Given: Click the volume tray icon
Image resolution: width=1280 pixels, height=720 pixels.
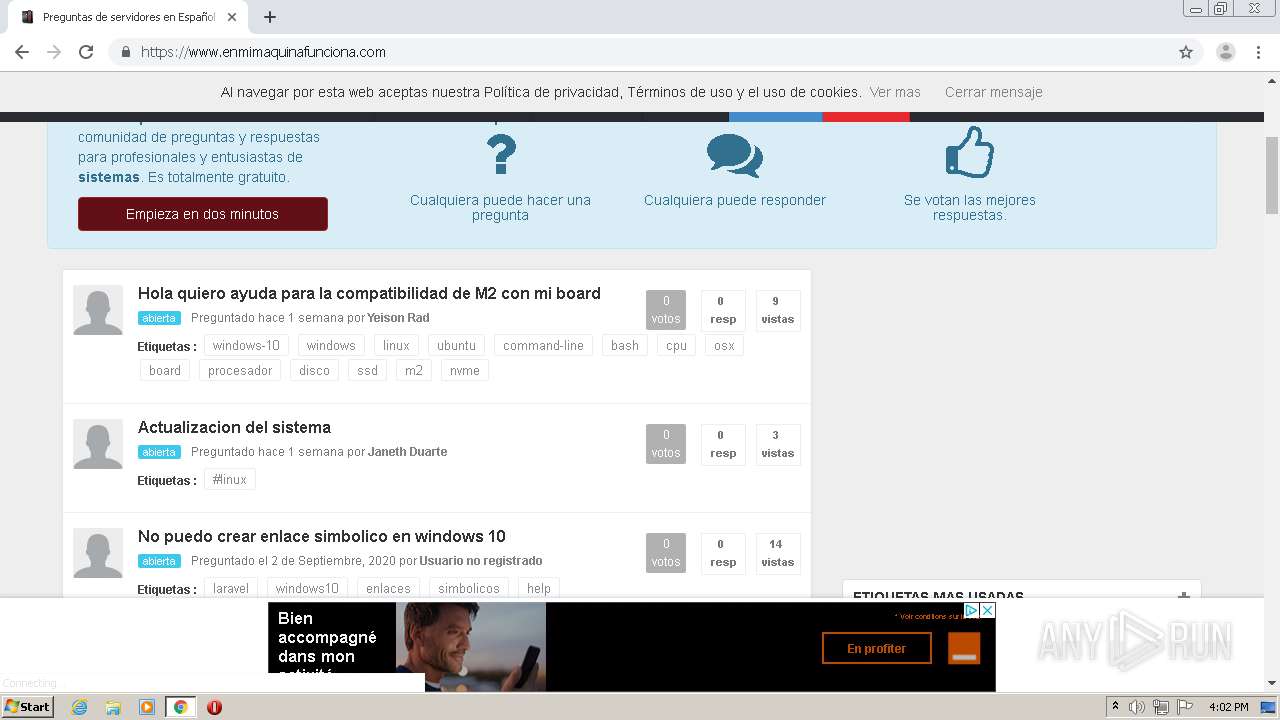Looking at the screenshot, I should pyautogui.click(x=1137, y=707).
